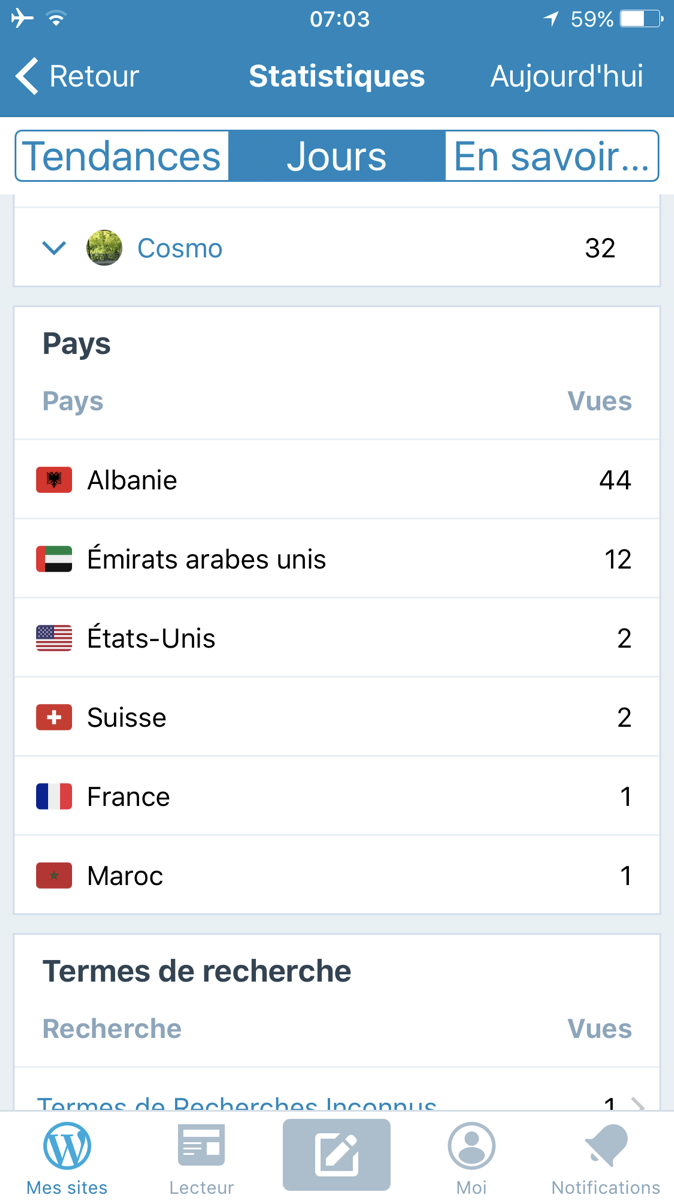The width and height of the screenshot is (674, 1200).
Task: Tap the États-Unis flag icon
Action: pos(54,638)
